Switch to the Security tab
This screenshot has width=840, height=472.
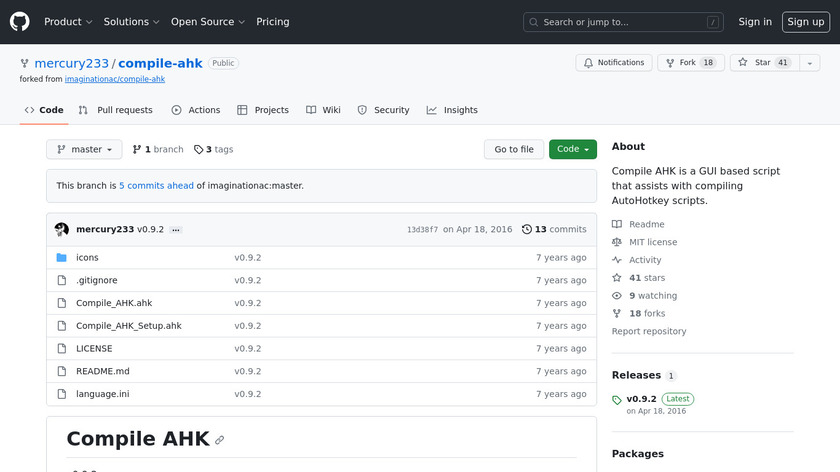(384, 110)
